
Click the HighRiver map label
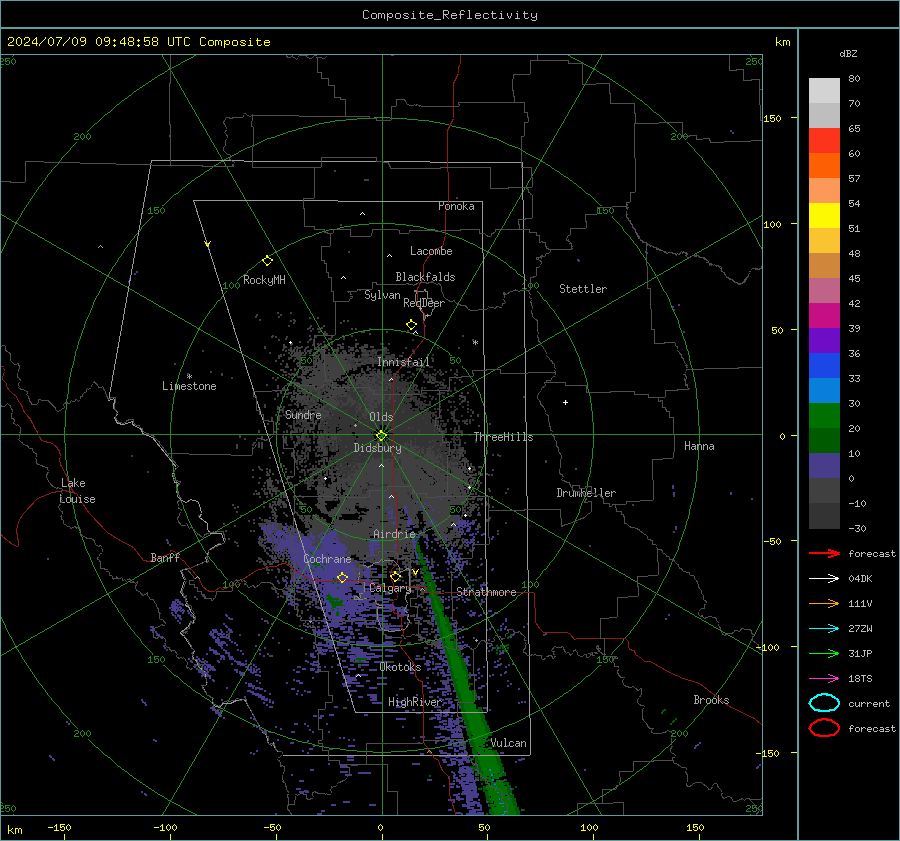(415, 702)
